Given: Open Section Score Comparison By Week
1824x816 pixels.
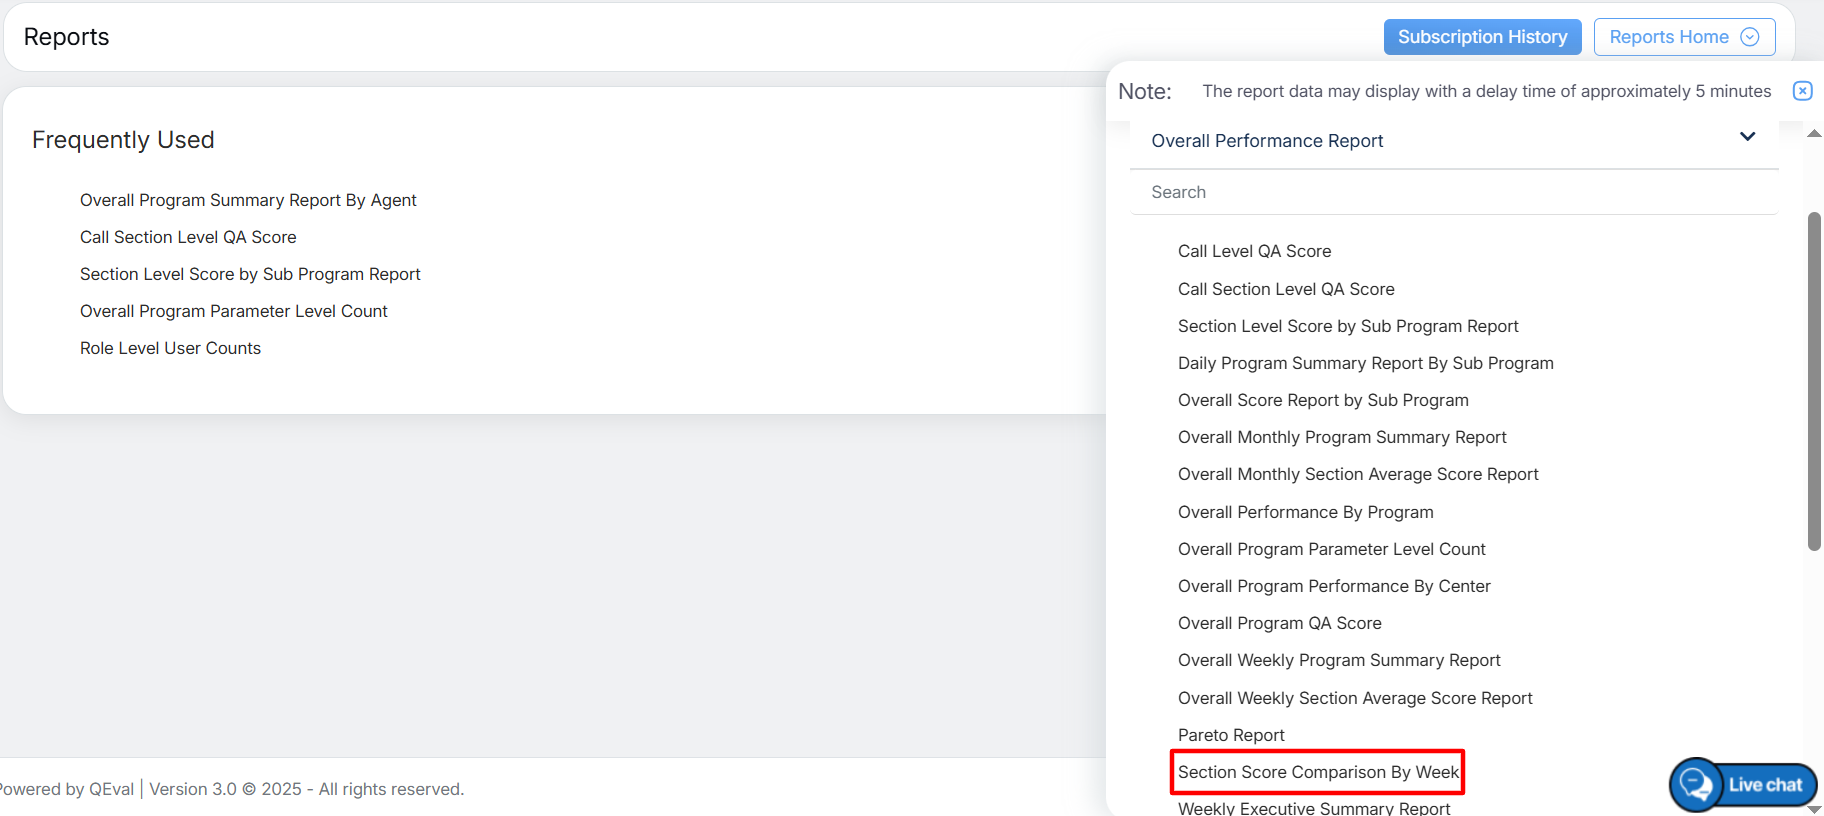Looking at the screenshot, I should 1318,772.
